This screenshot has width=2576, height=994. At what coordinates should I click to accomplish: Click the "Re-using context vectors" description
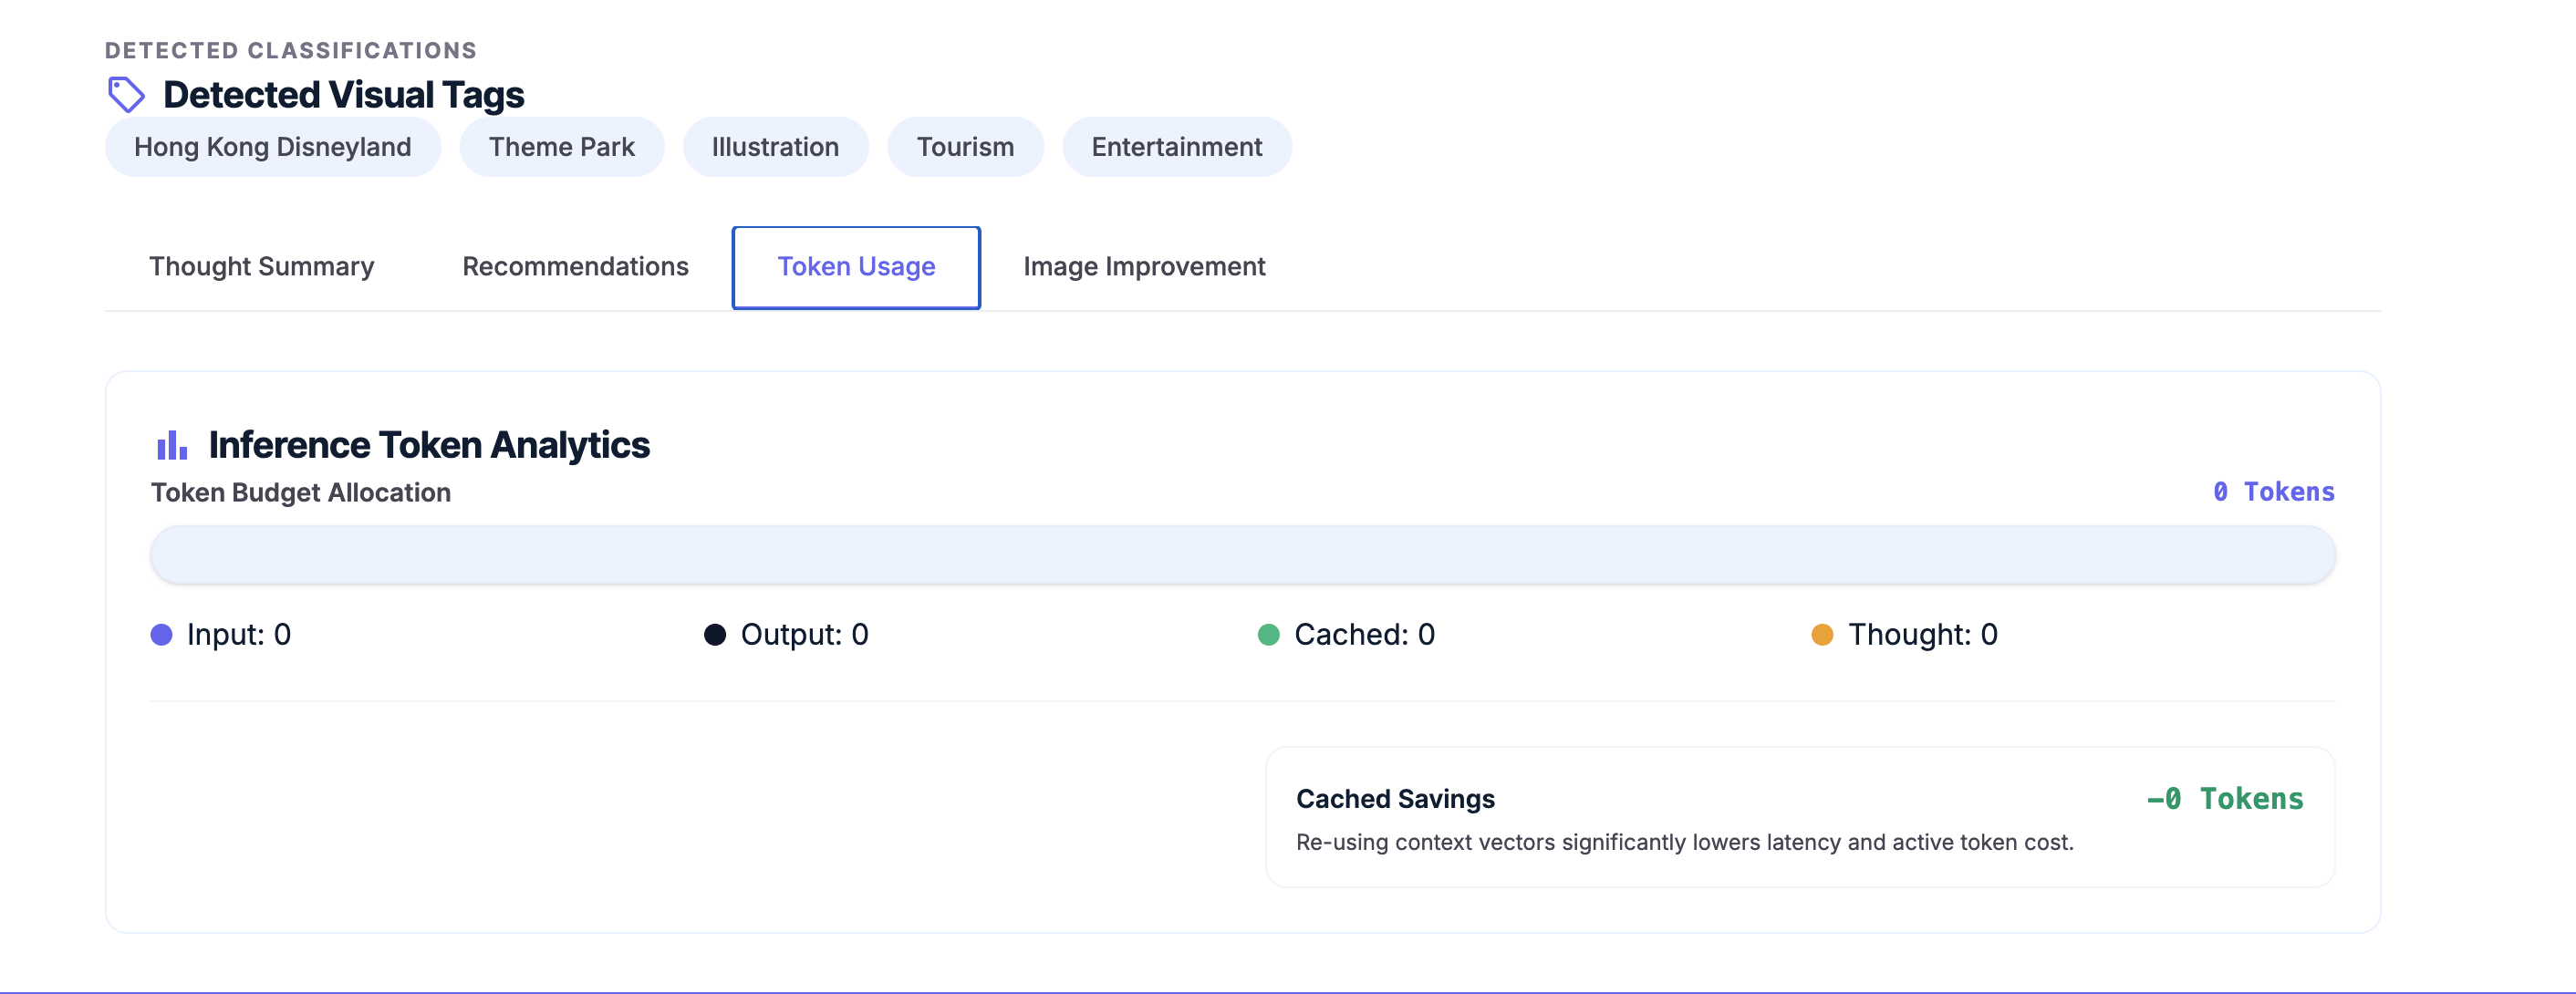1685,842
